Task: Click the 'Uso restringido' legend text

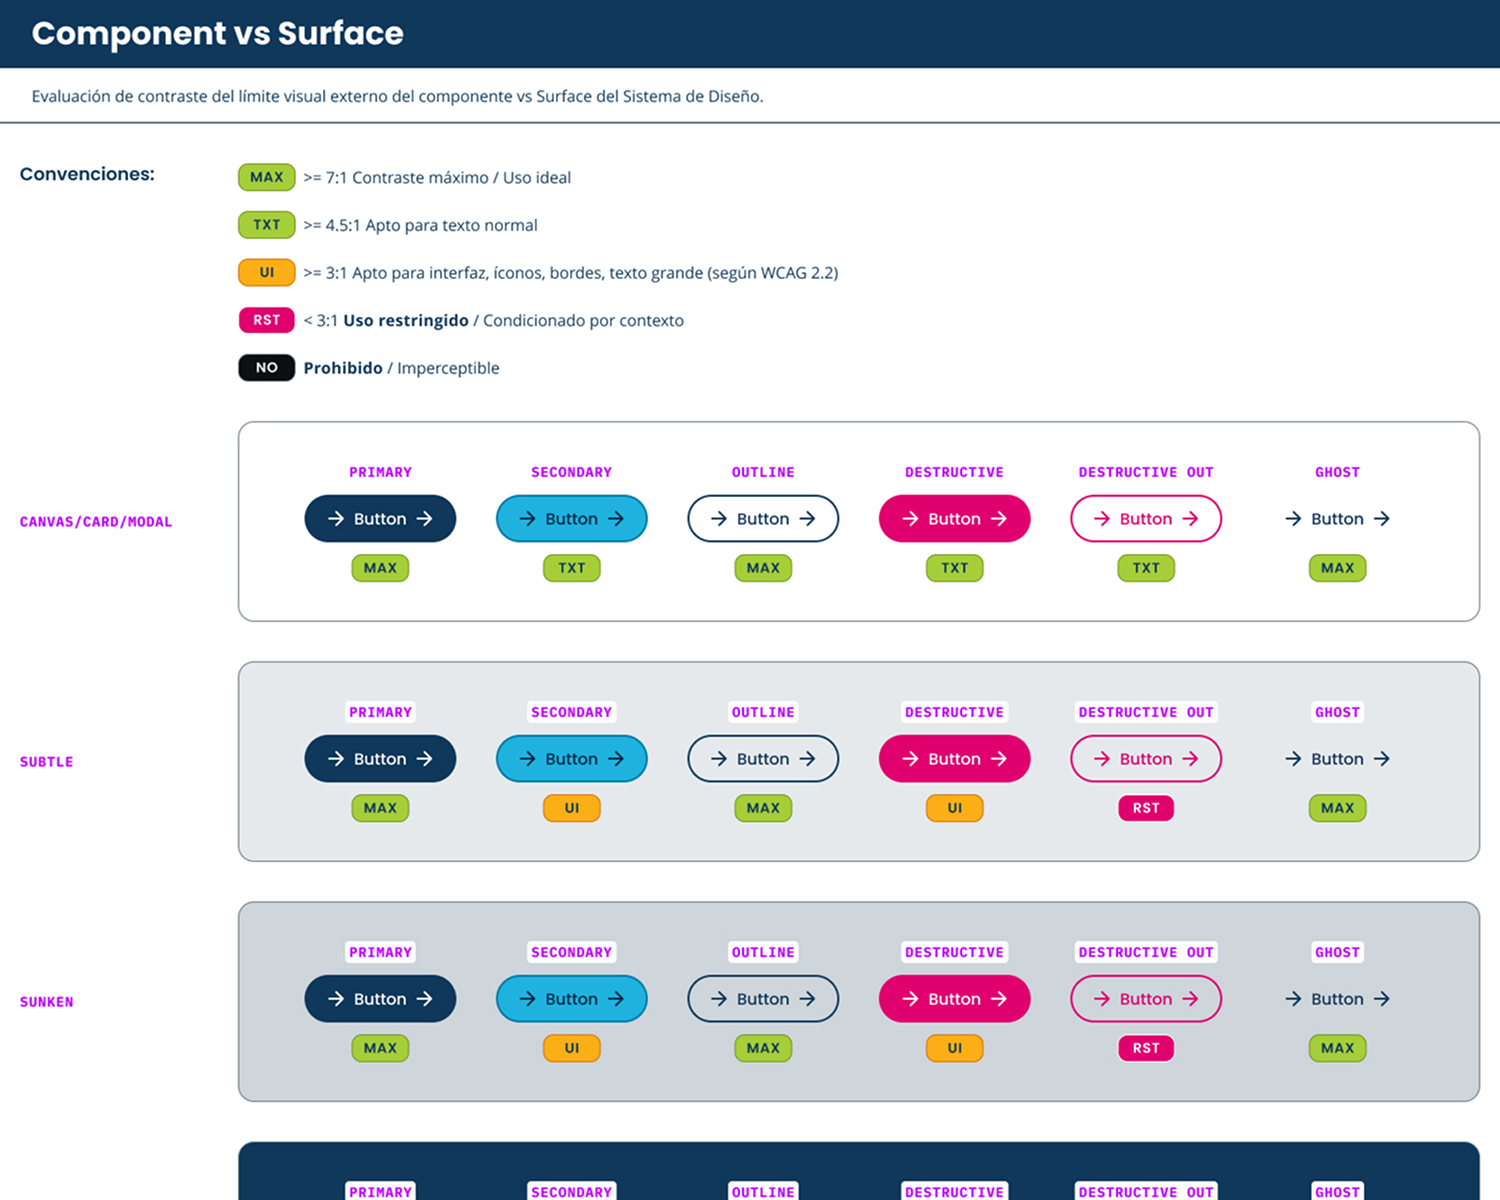Action: pos(406,320)
